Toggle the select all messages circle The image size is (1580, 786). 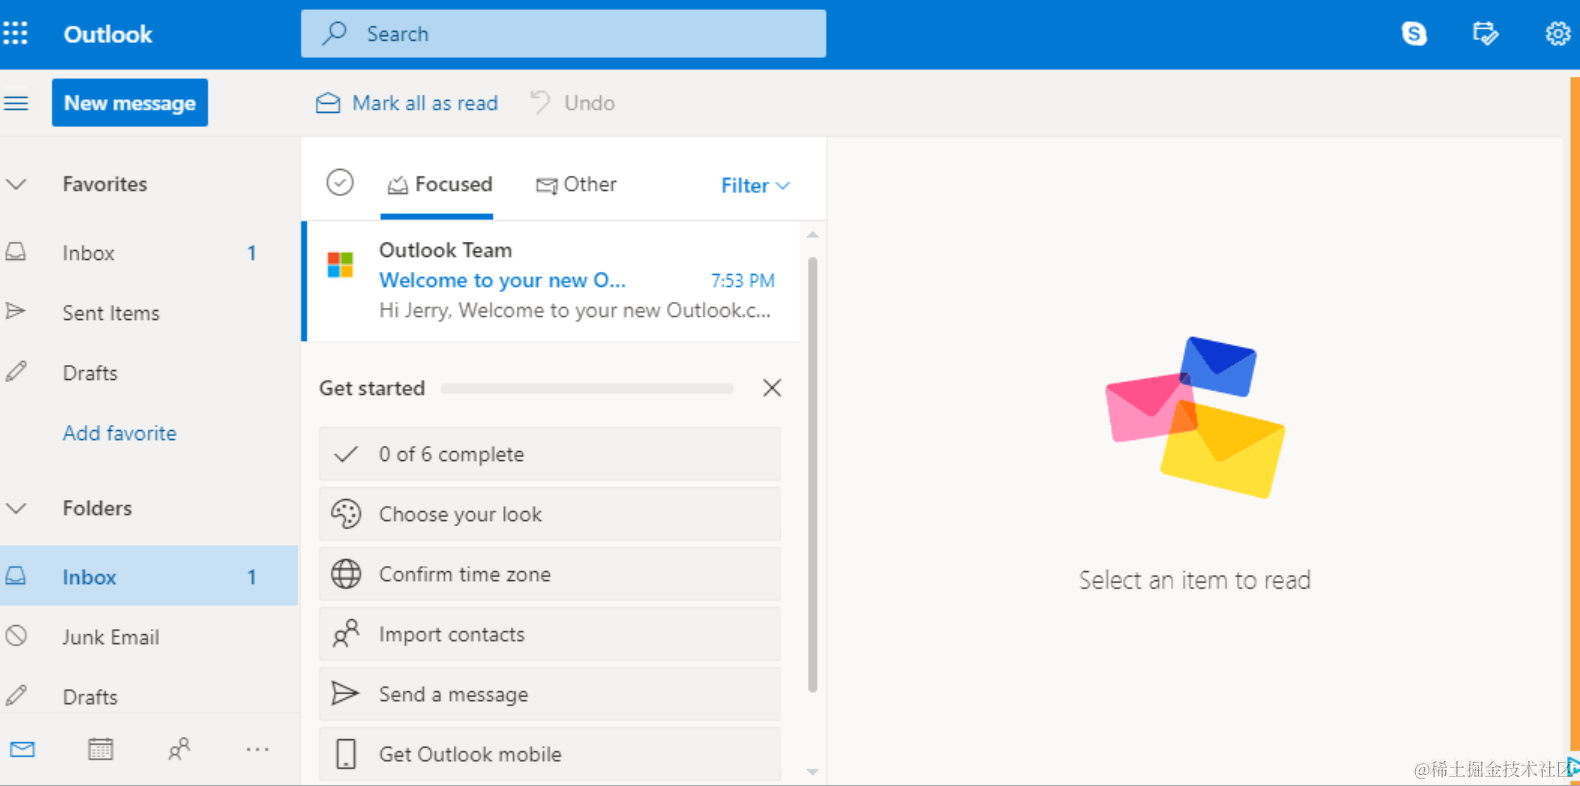[x=340, y=183]
